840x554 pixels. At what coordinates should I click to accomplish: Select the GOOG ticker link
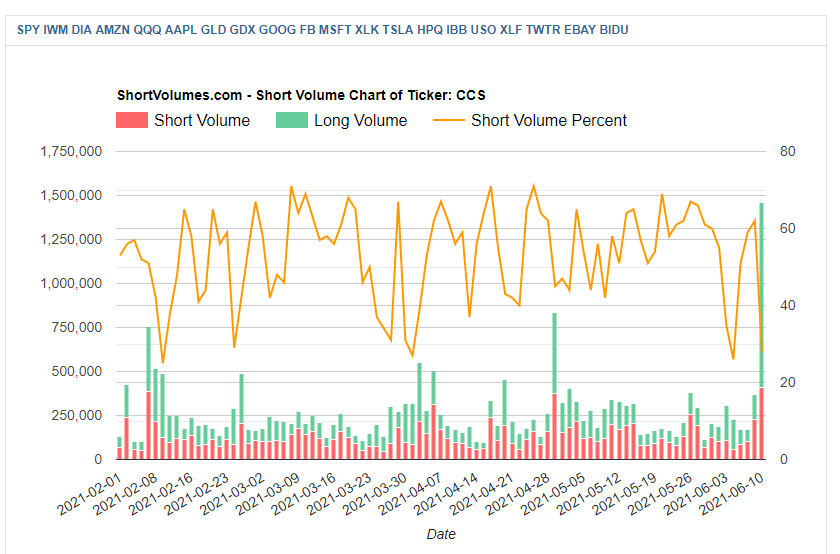click(273, 30)
